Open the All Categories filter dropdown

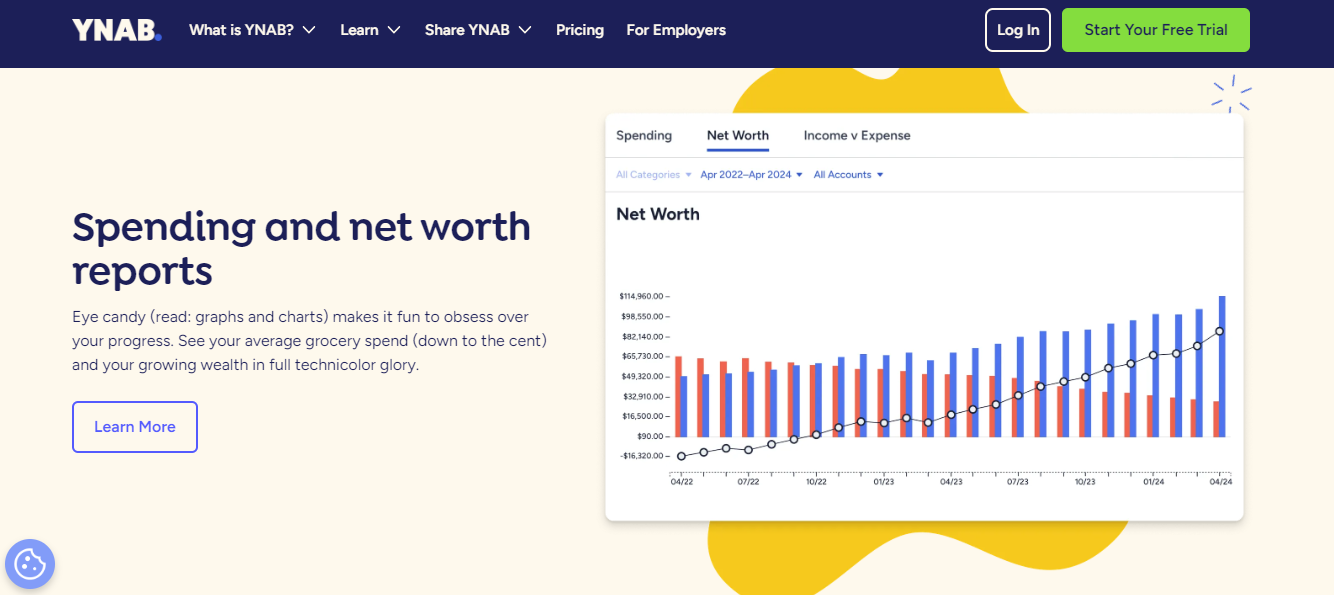pyautogui.click(x=654, y=175)
